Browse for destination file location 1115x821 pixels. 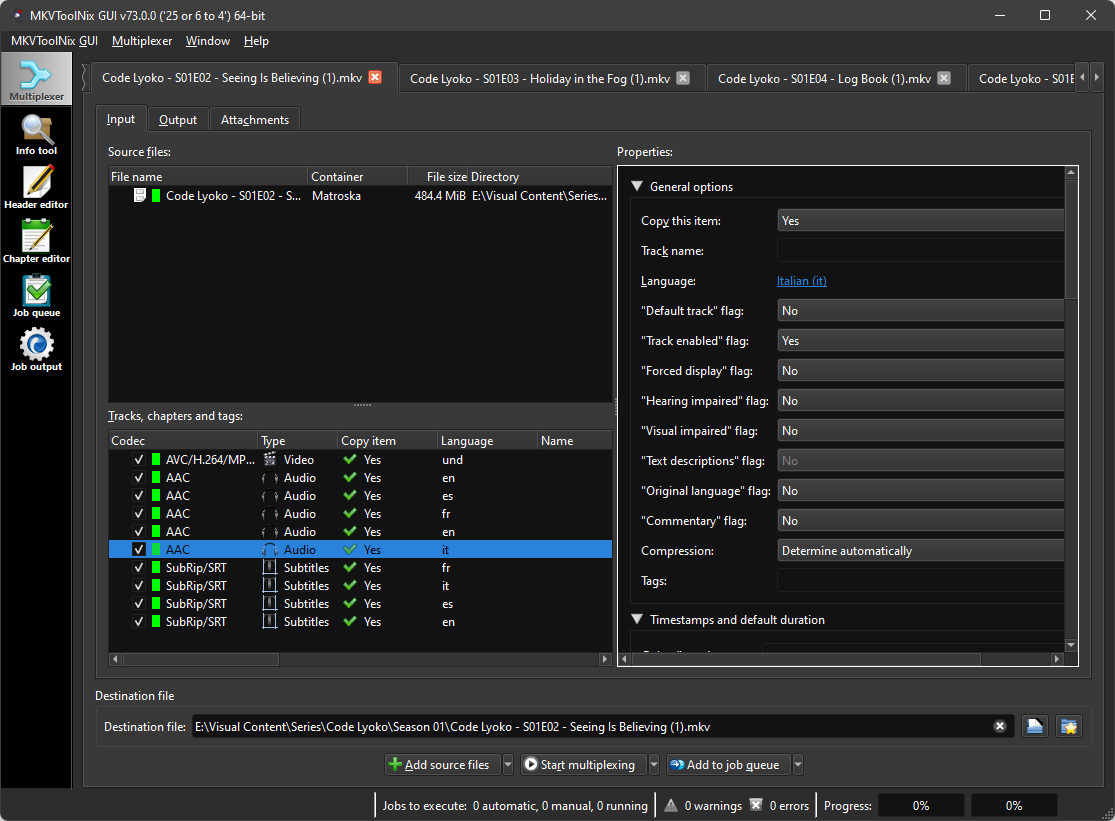click(1035, 727)
